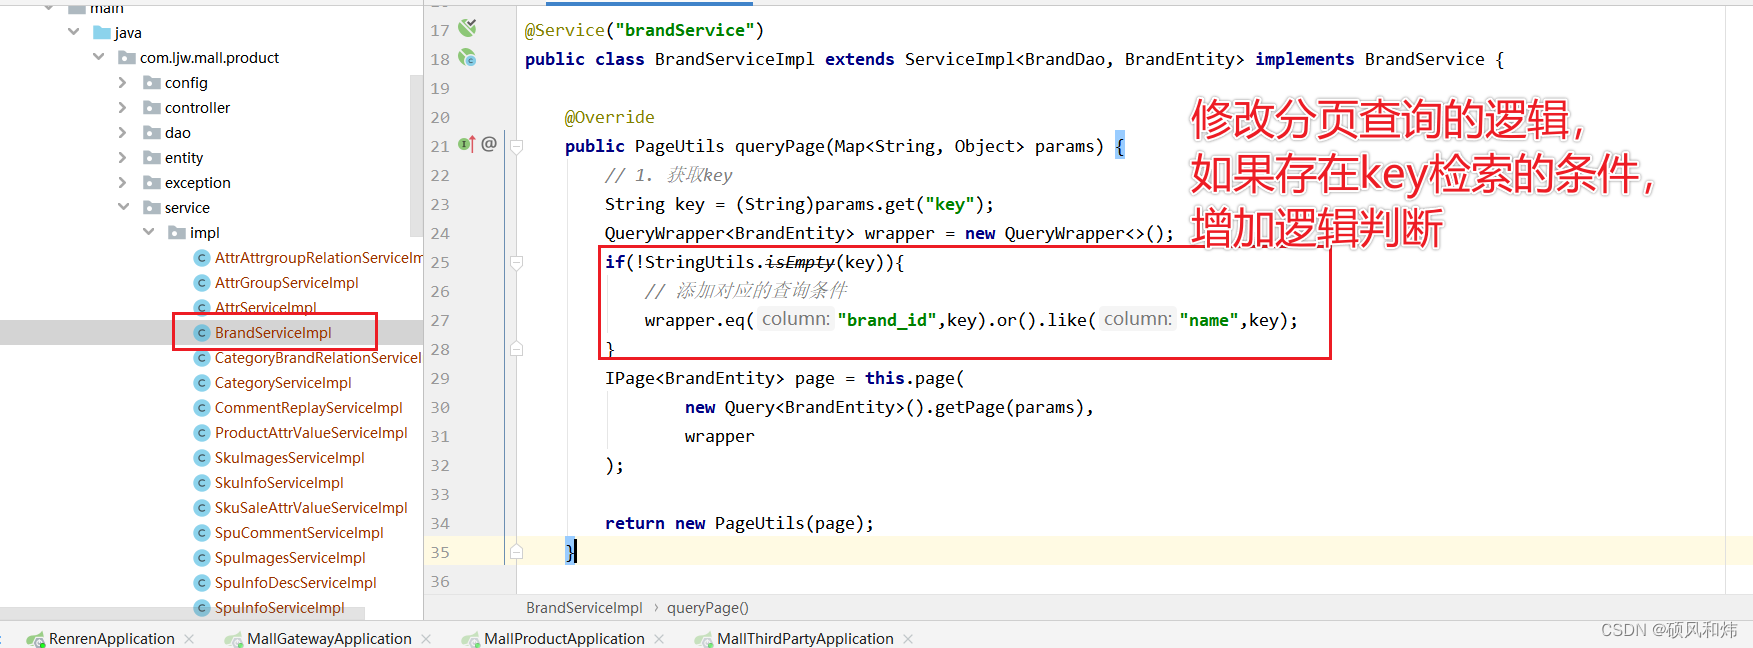Click the class icon beside CommentReplayServiceImpl
The image size is (1753, 648).
click(x=202, y=408)
